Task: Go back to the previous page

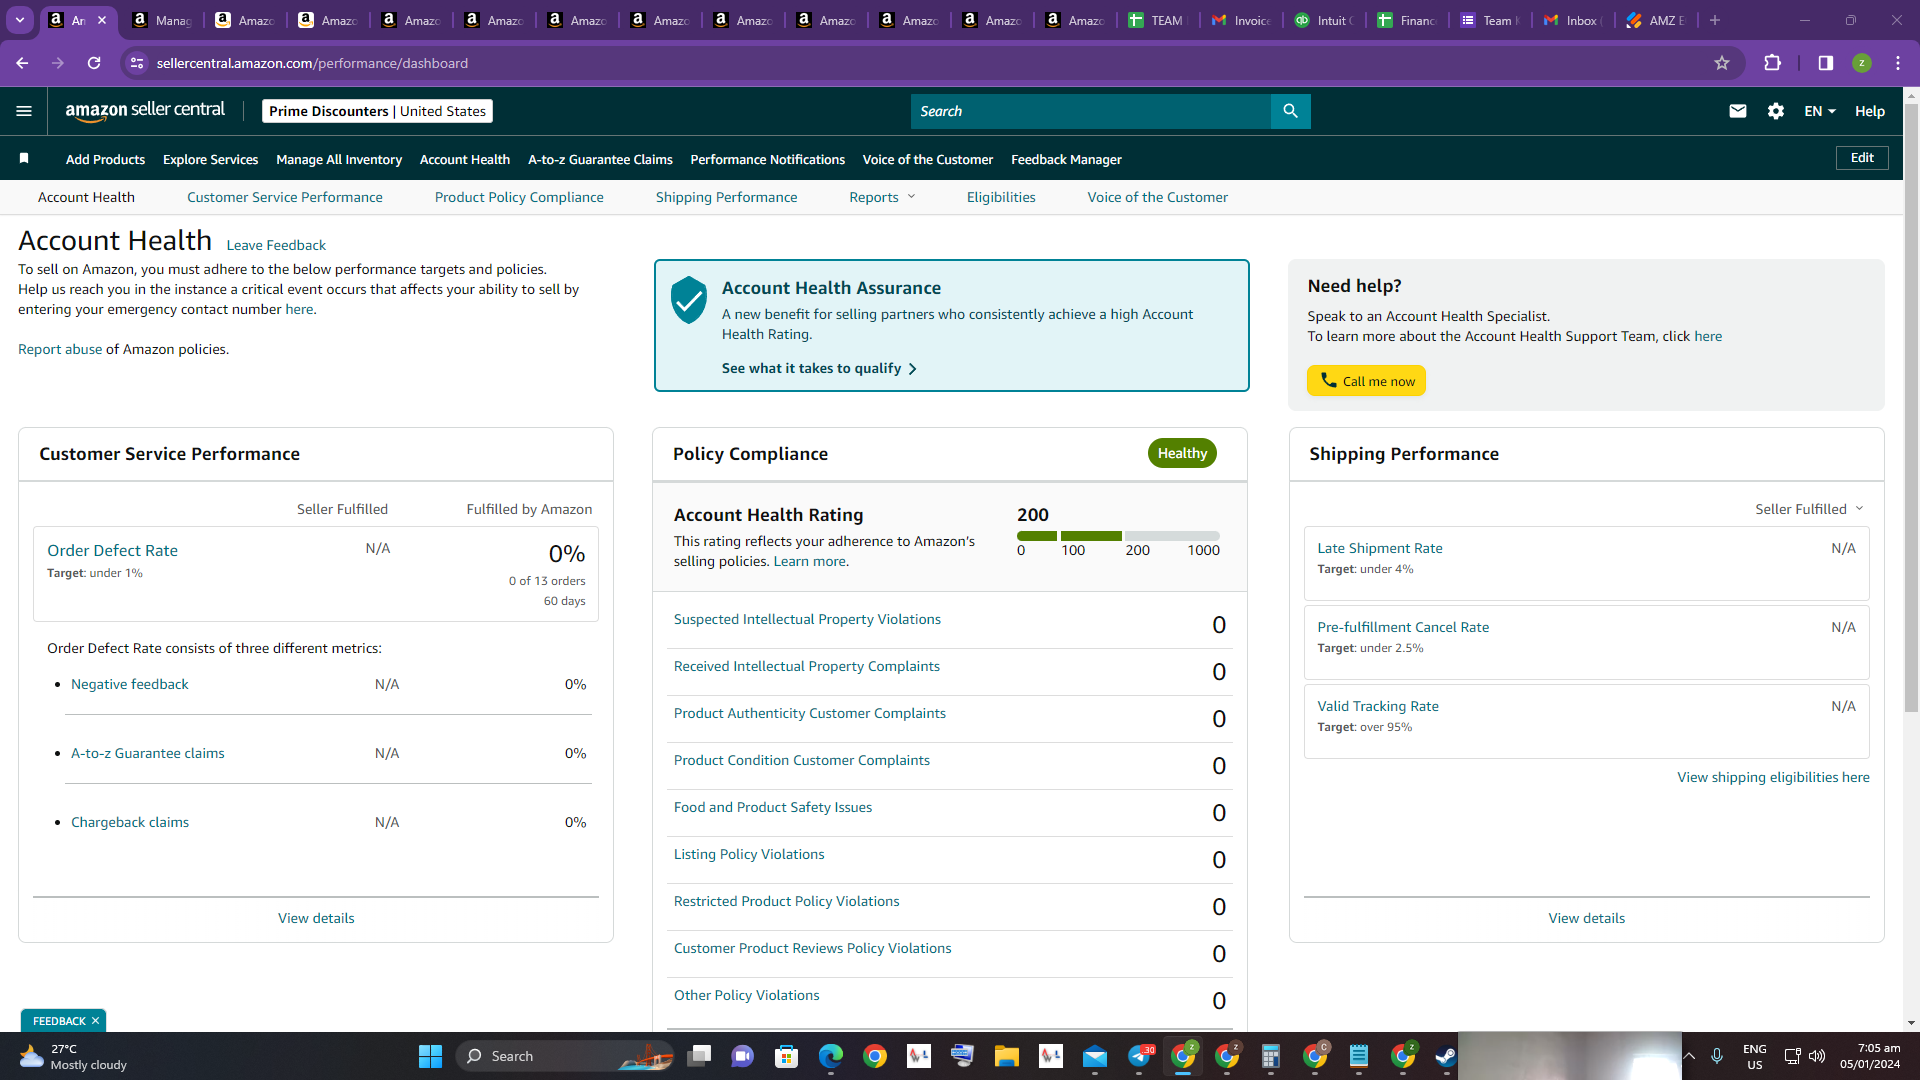Action: tap(22, 63)
